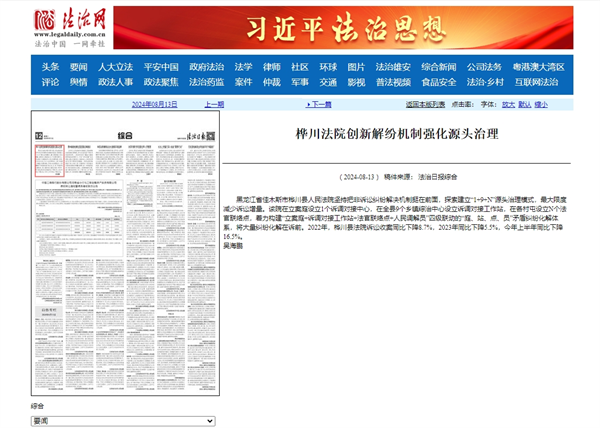
Task: Go to previous issue 上一期
Action: tap(214, 104)
